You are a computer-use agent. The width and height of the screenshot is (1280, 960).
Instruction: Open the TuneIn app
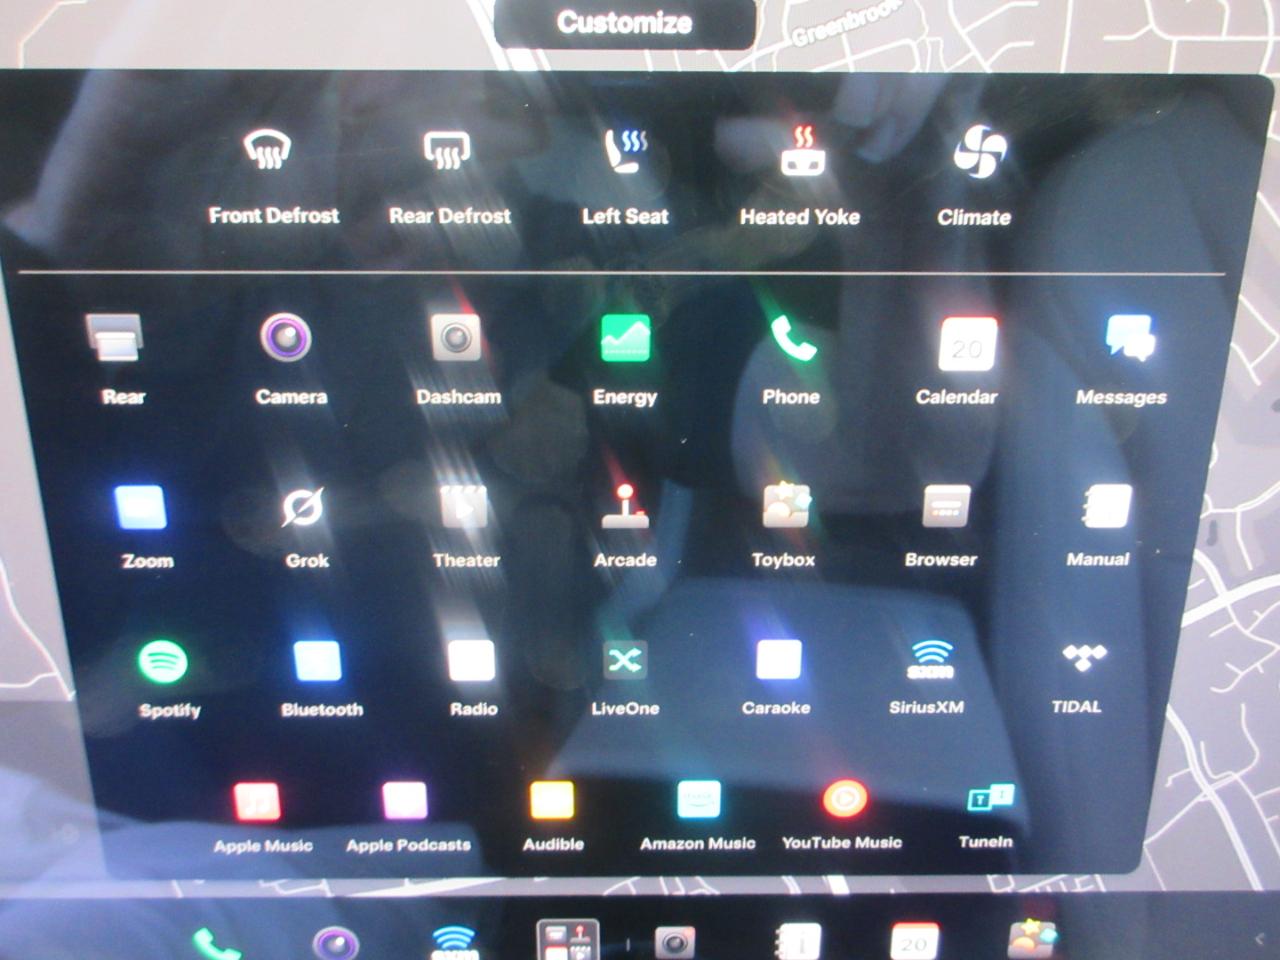(x=986, y=815)
